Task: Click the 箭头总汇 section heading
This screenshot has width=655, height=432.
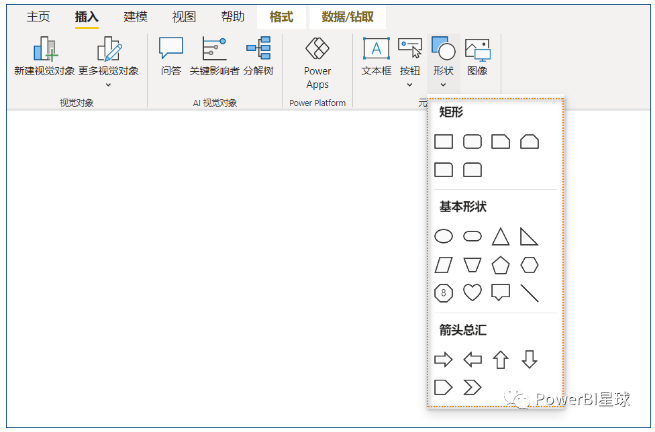Action: tap(463, 330)
